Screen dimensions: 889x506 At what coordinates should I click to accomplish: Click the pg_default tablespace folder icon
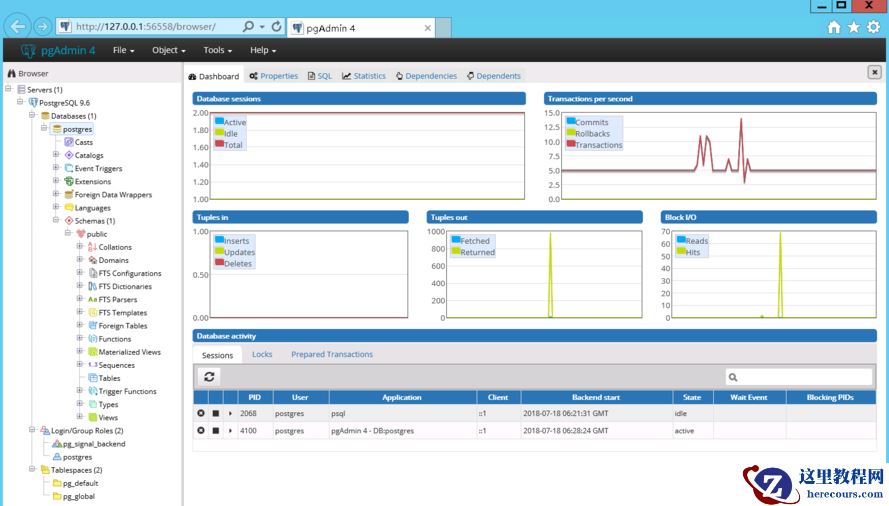(57, 483)
